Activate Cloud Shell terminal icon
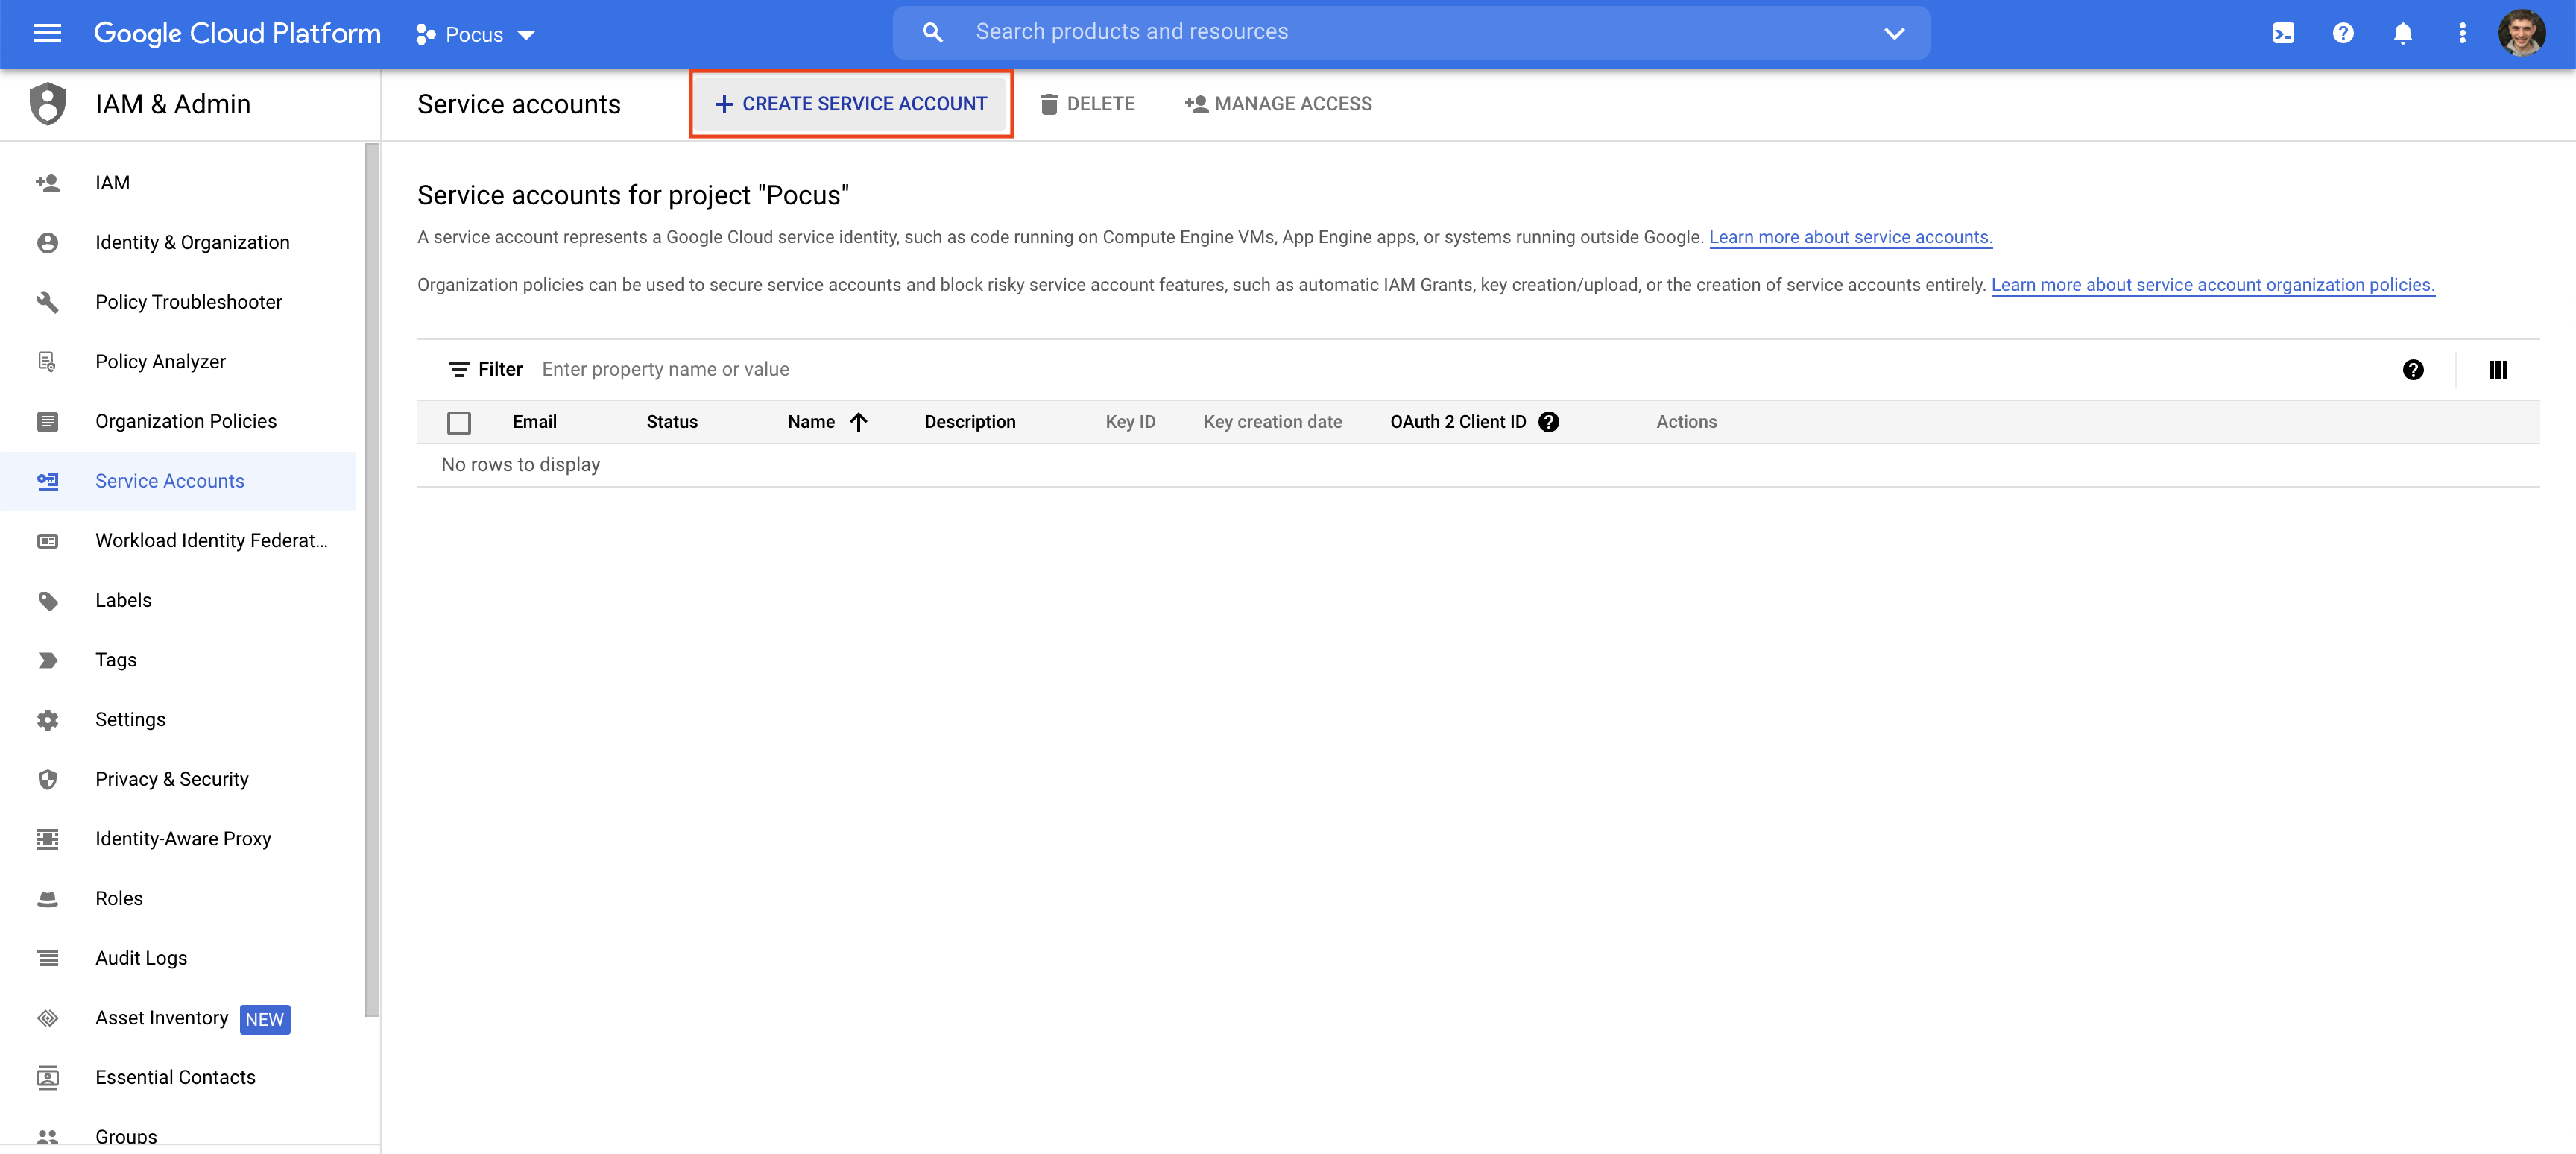The height and width of the screenshot is (1154, 2576). click(x=2283, y=33)
